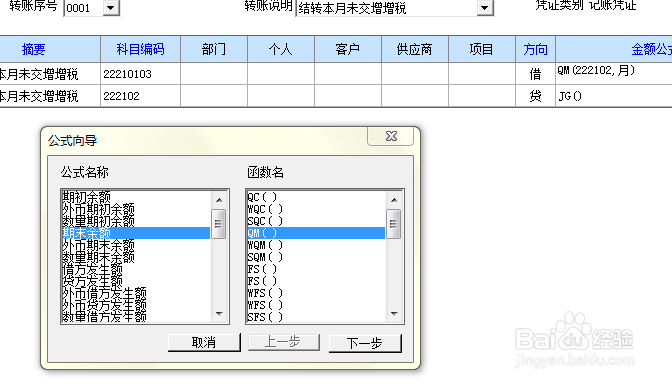Click the 个人 column header
Image resolution: width=672 pixels, height=384 pixels.
coord(281,49)
